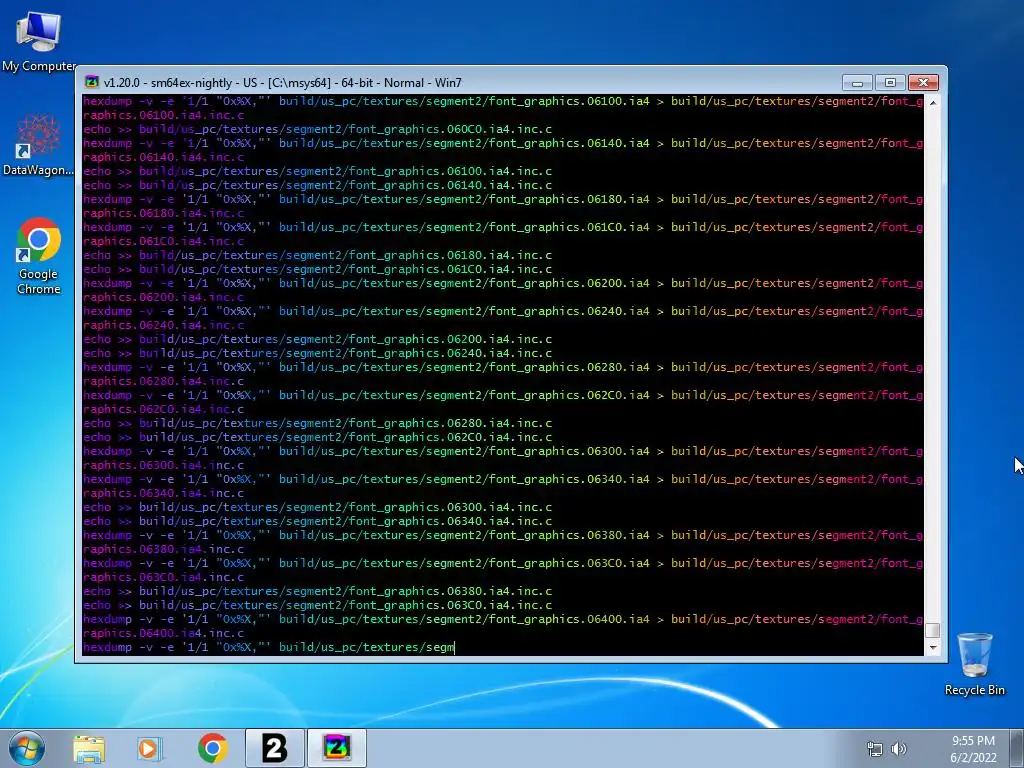Click the echo line ending in font_graphics.06380.ia4.inc.c
Viewport: 1024px width, 768px height.
[x=317, y=592]
